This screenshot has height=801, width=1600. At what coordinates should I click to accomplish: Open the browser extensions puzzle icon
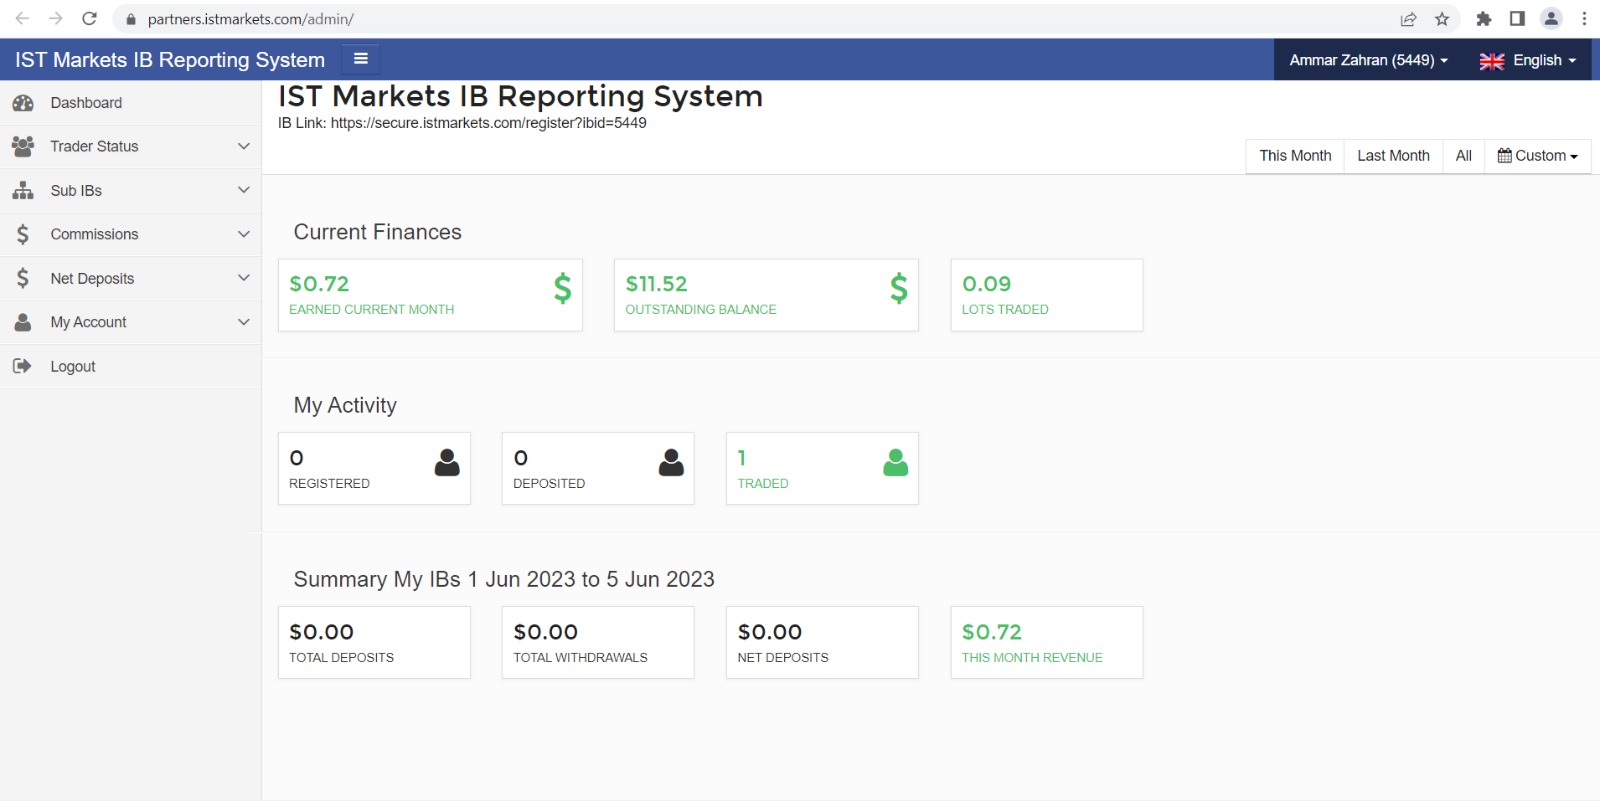pyautogui.click(x=1484, y=19)
